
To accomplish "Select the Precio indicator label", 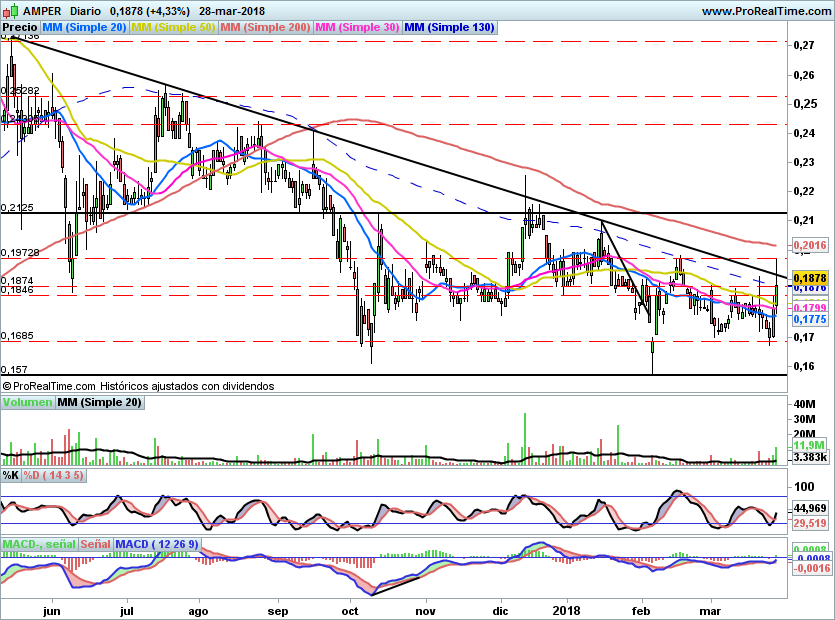I will [20, 27].
